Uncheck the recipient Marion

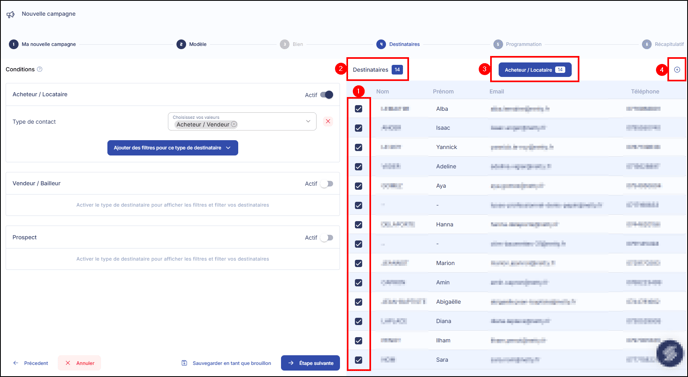(358, 263)
